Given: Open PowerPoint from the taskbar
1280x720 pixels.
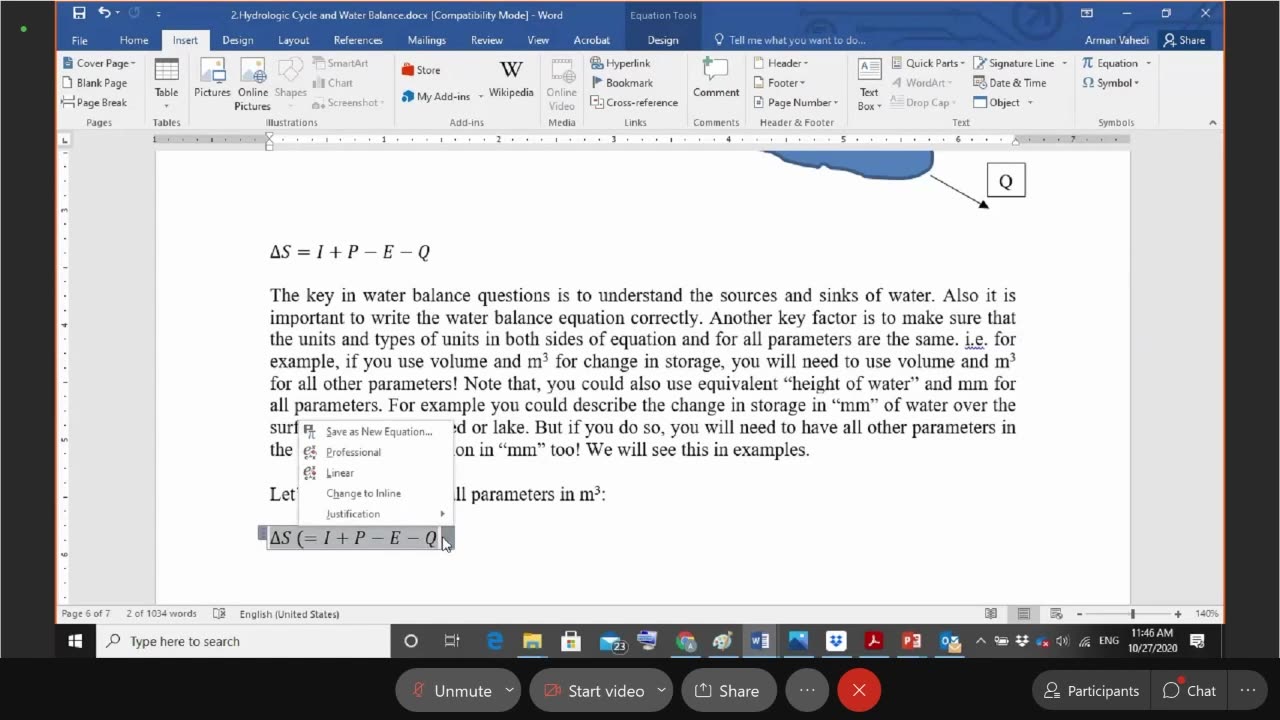Looking at the screenshot, I should click(911, 641).
